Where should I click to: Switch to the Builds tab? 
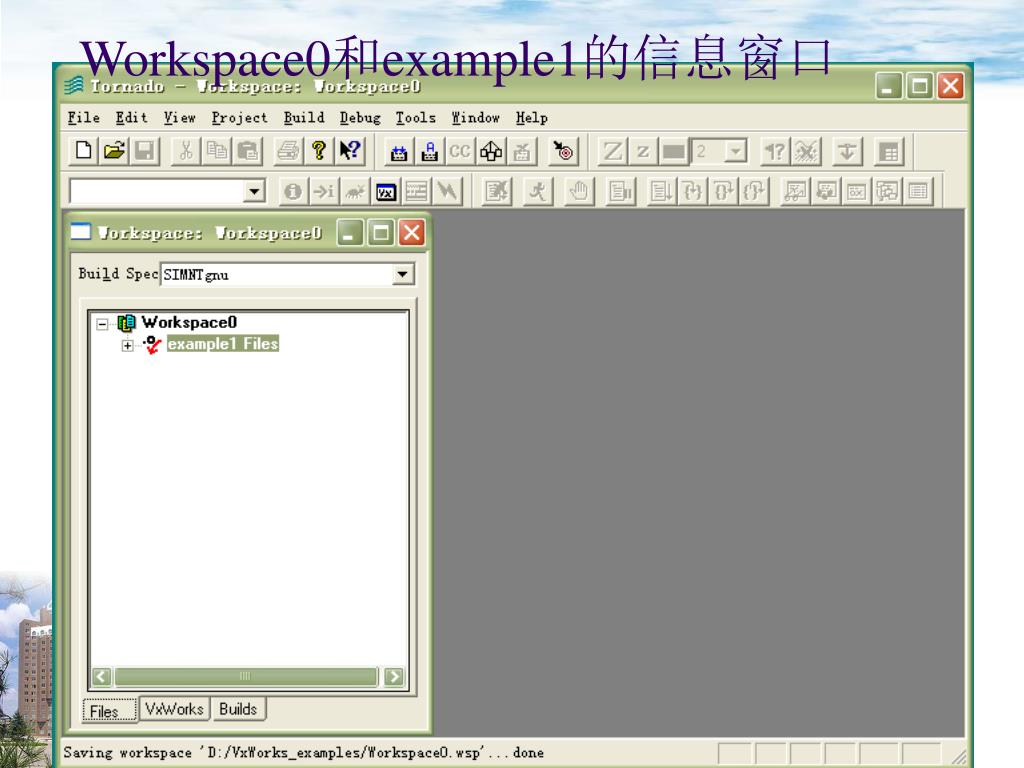point(238,709)
